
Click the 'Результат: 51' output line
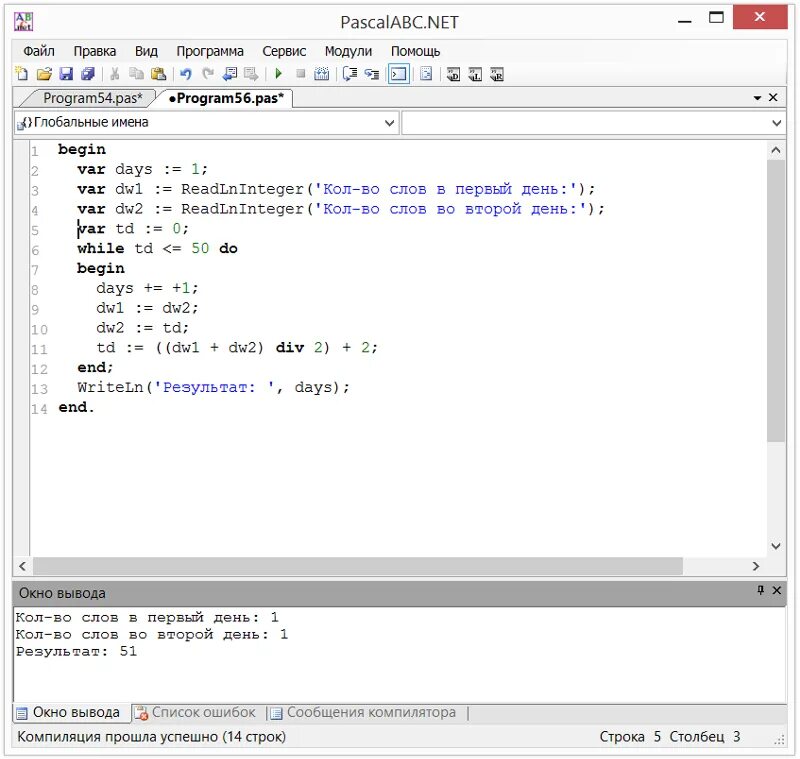pyautogui.click(x=77, y=651)
